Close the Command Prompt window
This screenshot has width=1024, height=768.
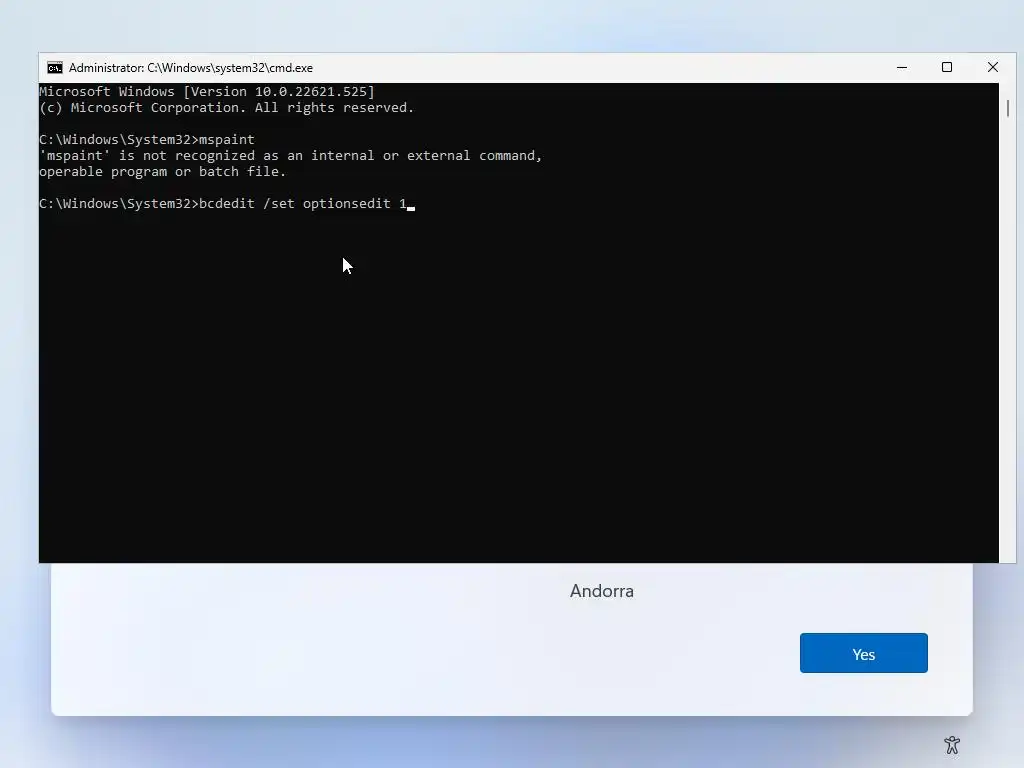click(993, 67)
